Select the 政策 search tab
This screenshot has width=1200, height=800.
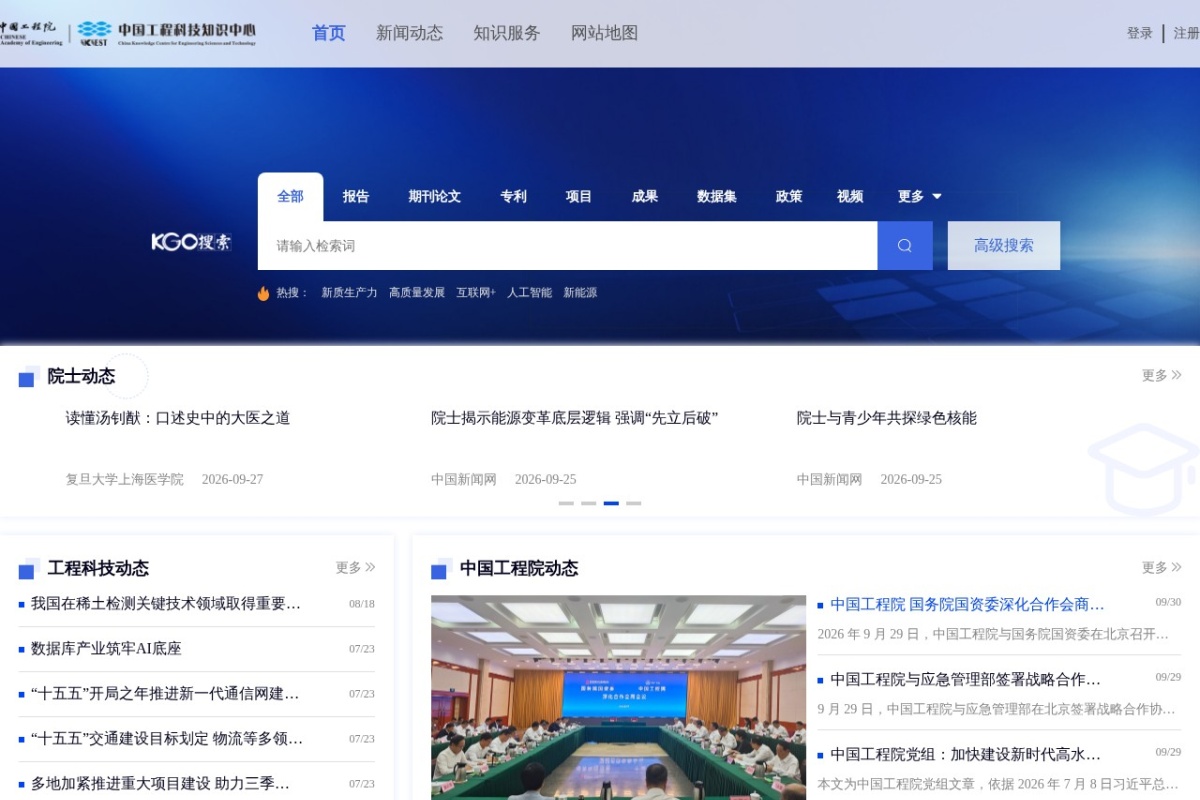(789, 196)
